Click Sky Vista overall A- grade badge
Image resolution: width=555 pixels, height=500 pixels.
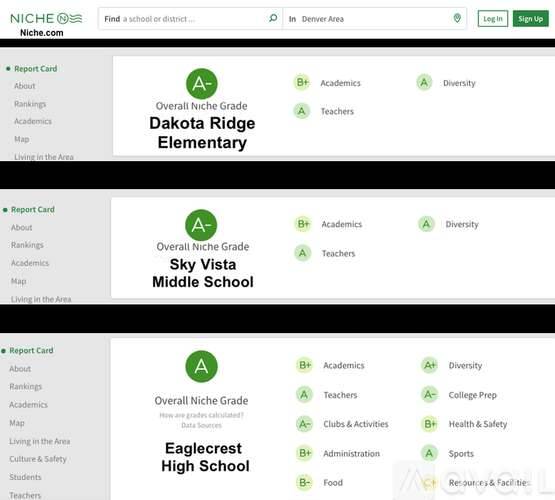click(201, 225)
